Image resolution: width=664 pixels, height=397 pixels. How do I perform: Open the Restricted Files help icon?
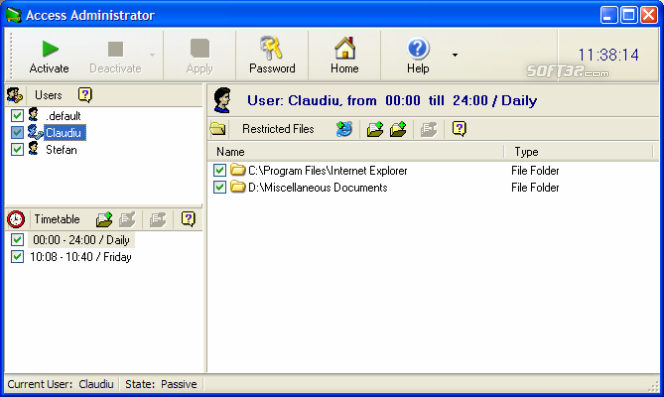tap(459, 128)
